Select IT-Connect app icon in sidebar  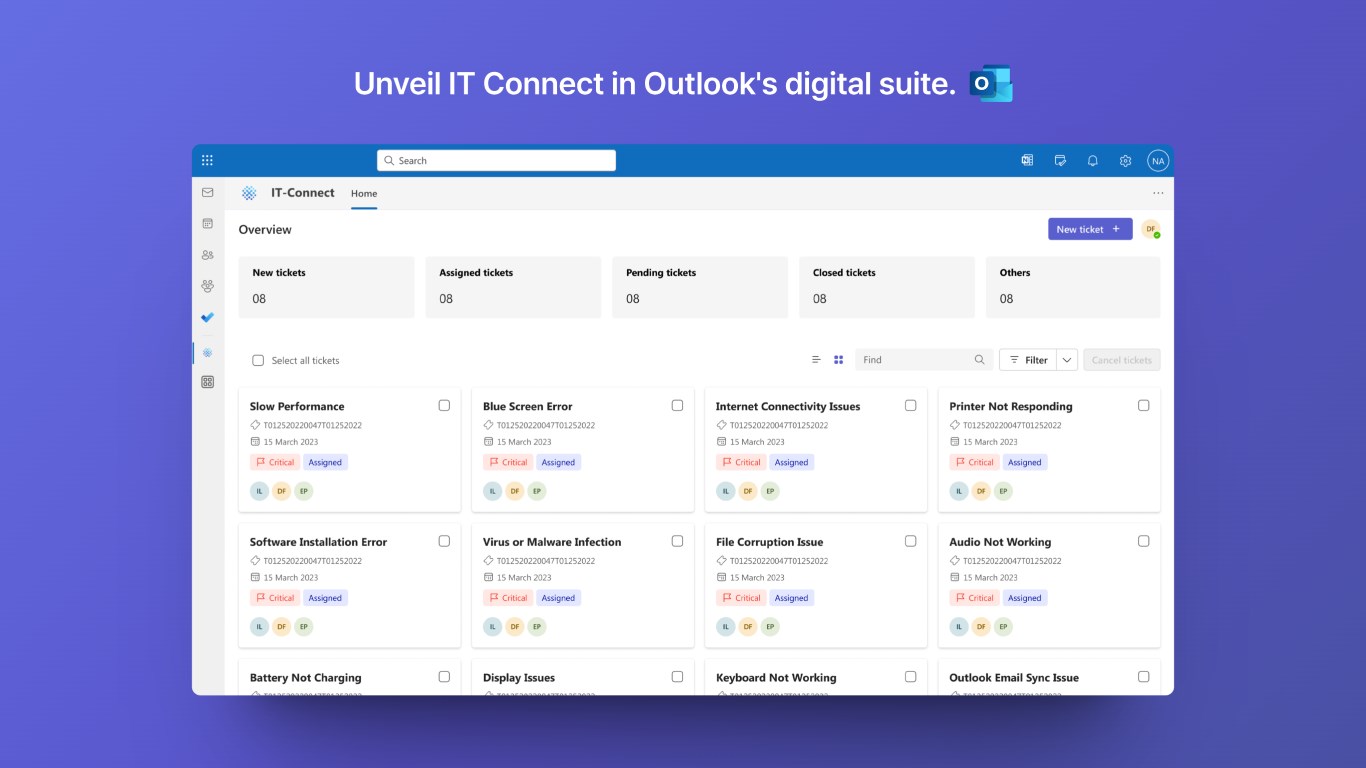207,353
